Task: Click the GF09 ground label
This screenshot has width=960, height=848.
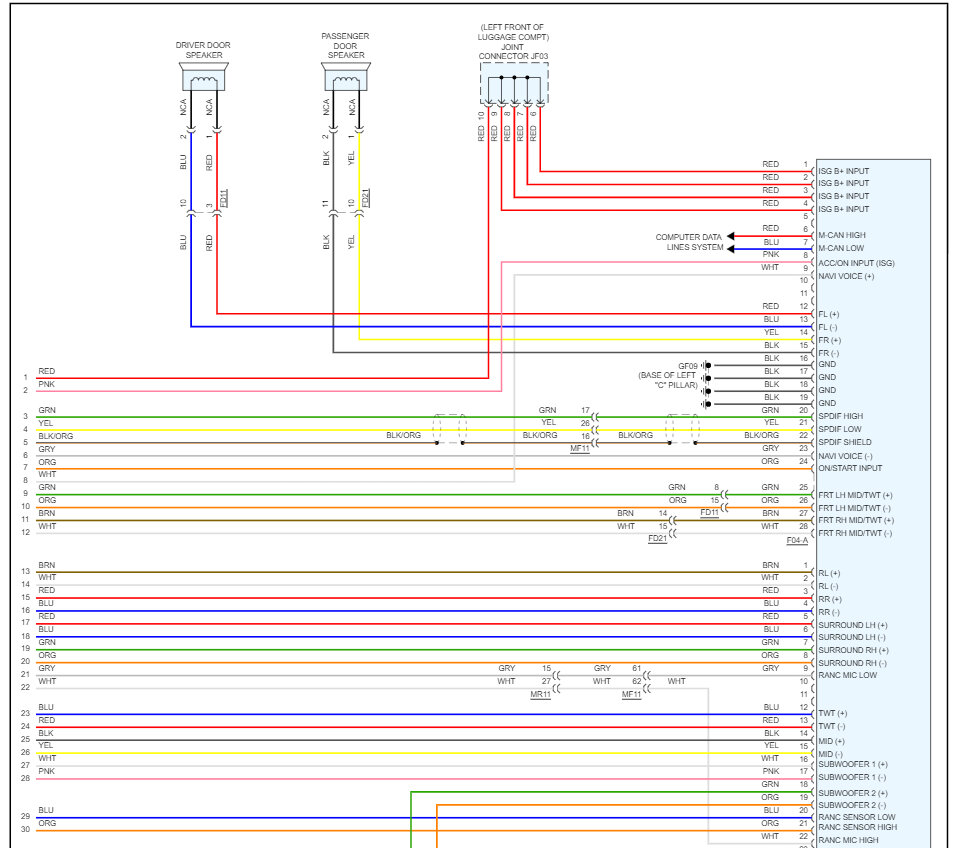Action: pyautogui.click(x=688, y=366)
